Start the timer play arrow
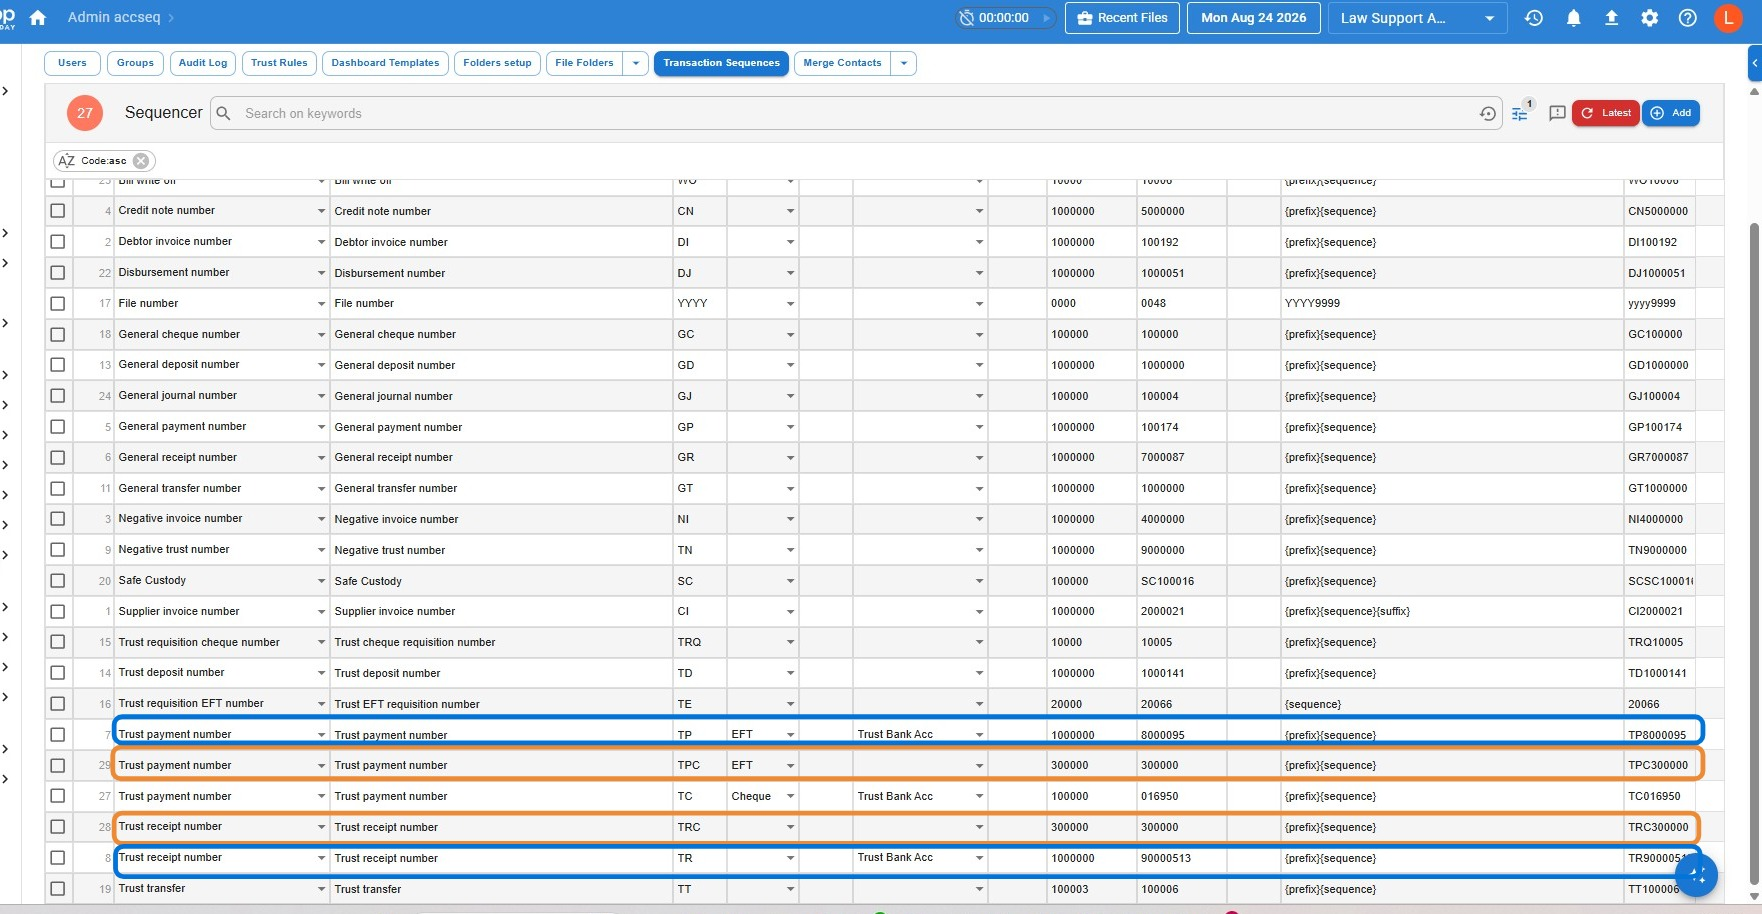Image resolution: width=1762 pixels, height=914 pixels. point(1046,18)
